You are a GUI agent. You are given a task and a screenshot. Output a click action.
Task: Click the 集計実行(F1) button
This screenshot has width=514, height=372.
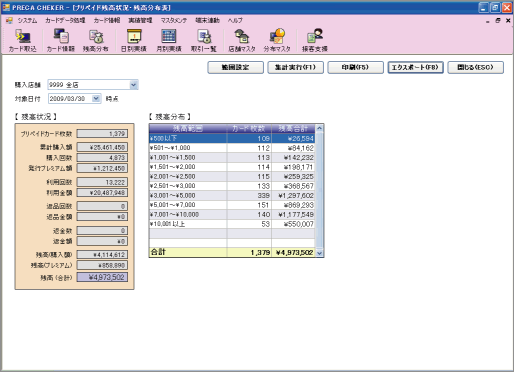295,67
